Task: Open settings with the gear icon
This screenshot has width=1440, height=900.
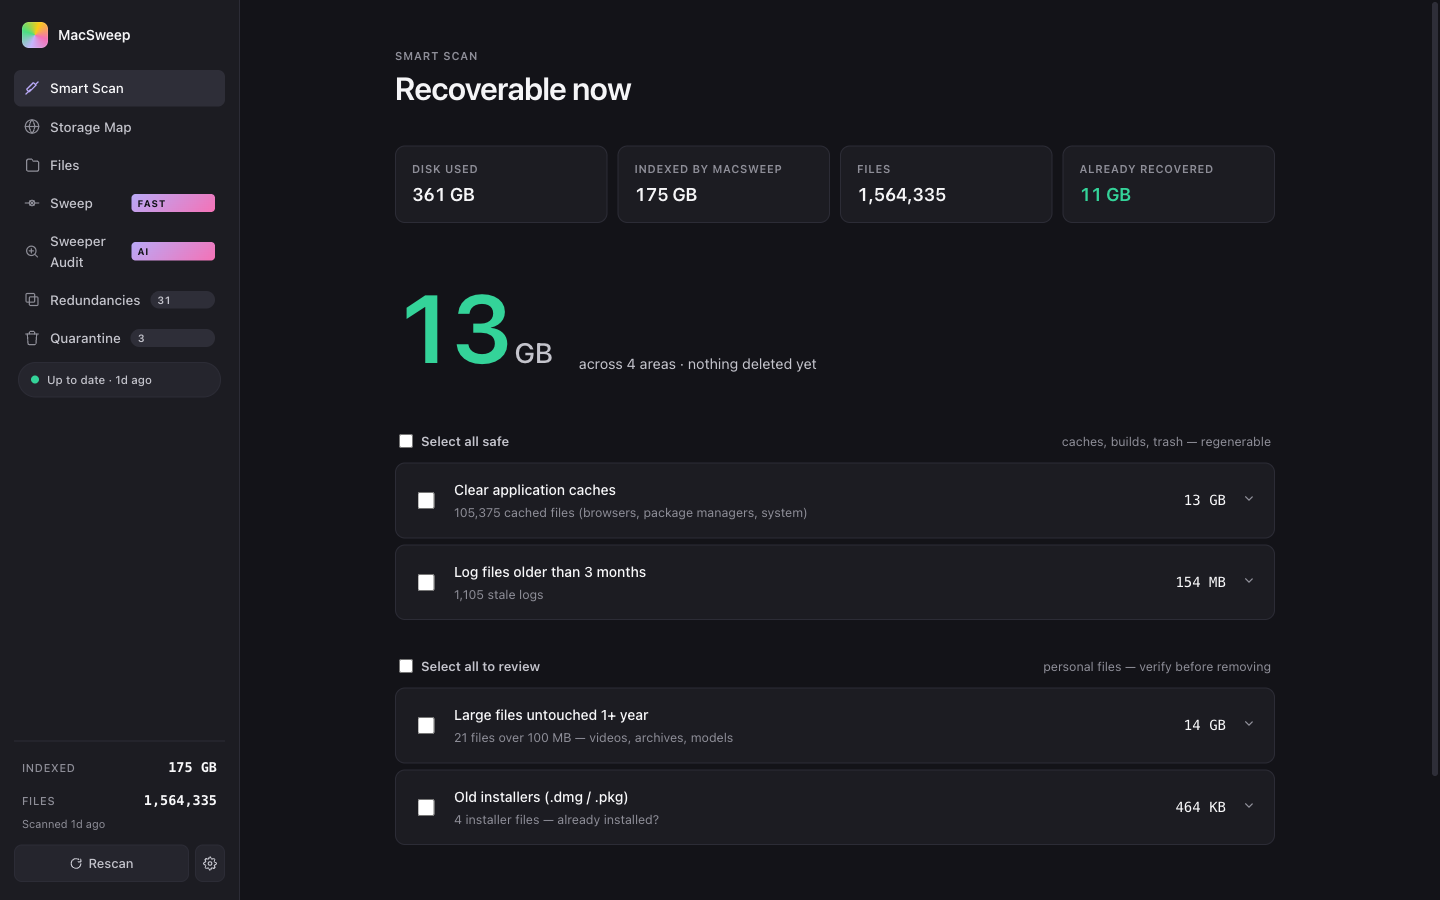Action: tap(210, 863)
